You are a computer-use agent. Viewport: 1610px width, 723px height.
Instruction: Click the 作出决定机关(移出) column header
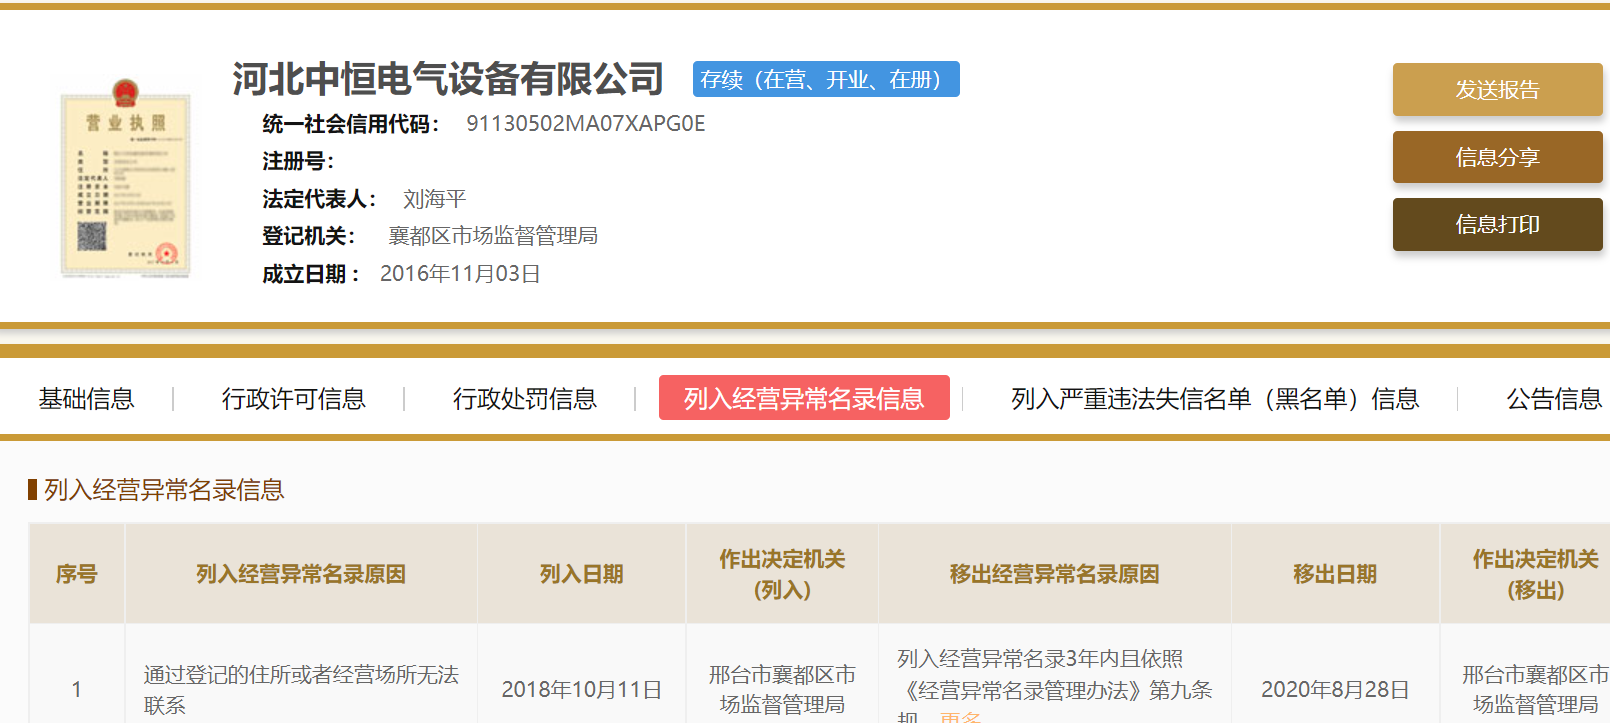[1526, 574]
